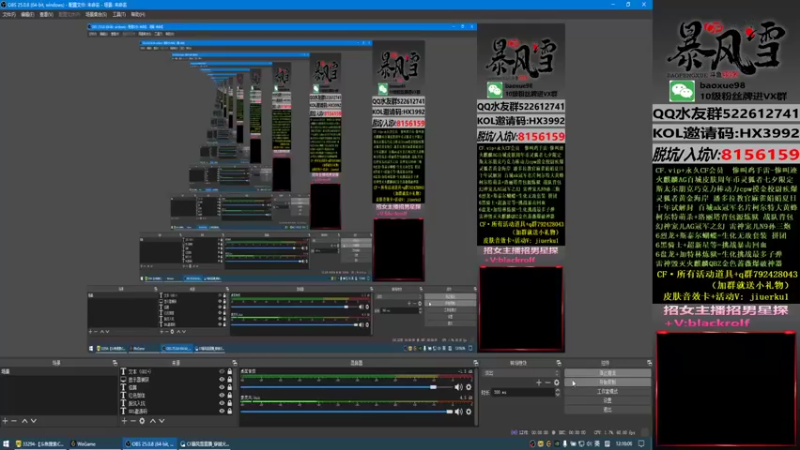Open the Settings (设置) button in Controls
This screenshot has height=450, width=800.
(x=607, y=401)
